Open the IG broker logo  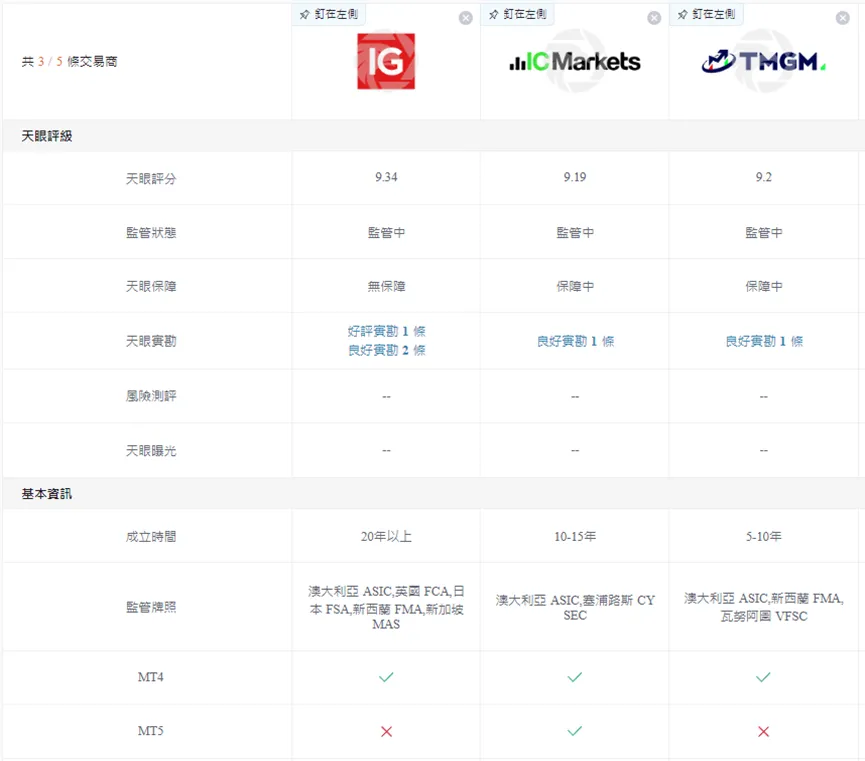click(x=386, y=61)
